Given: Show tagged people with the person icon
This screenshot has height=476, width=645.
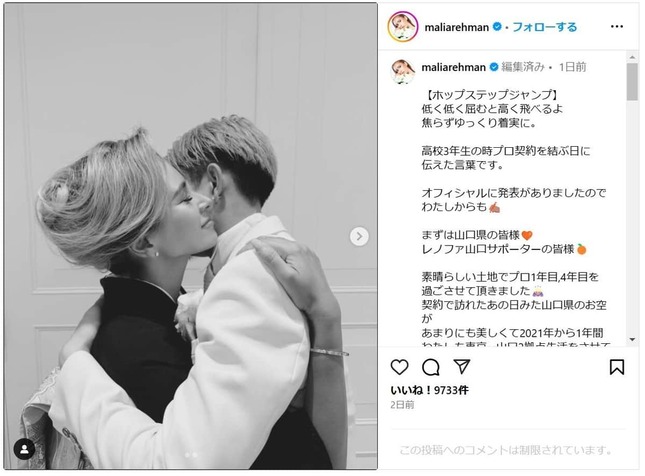Looking at the screenshot, I should 24,449.
